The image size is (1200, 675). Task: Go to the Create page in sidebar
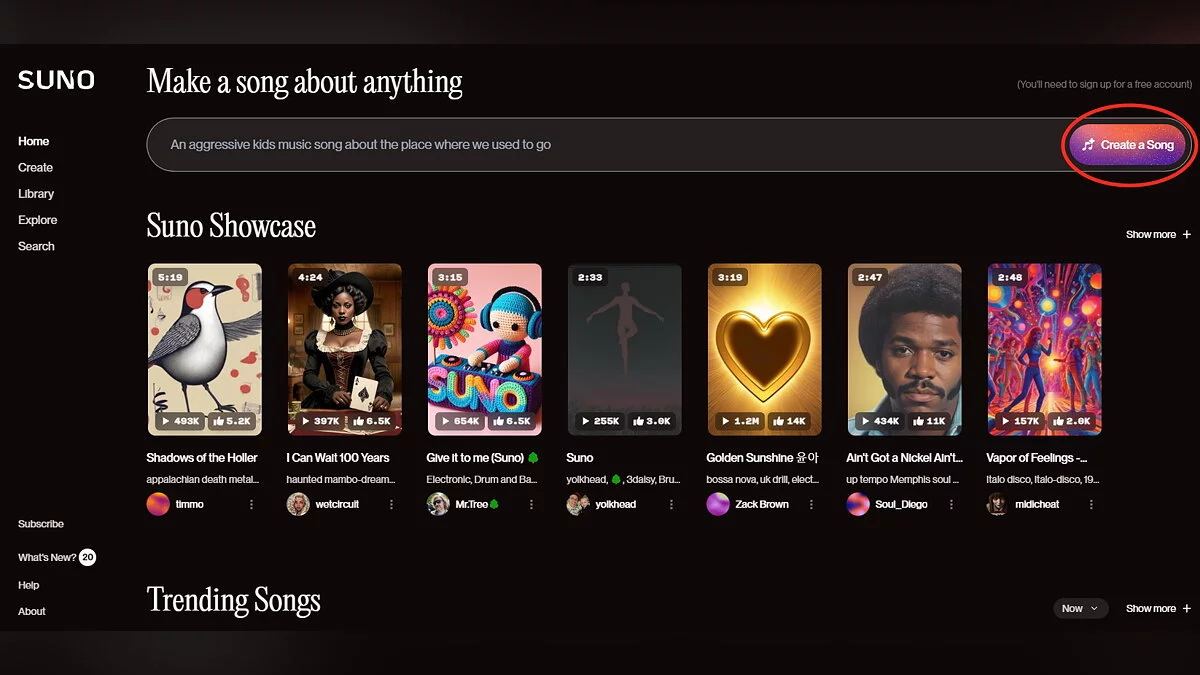(35, 168)
